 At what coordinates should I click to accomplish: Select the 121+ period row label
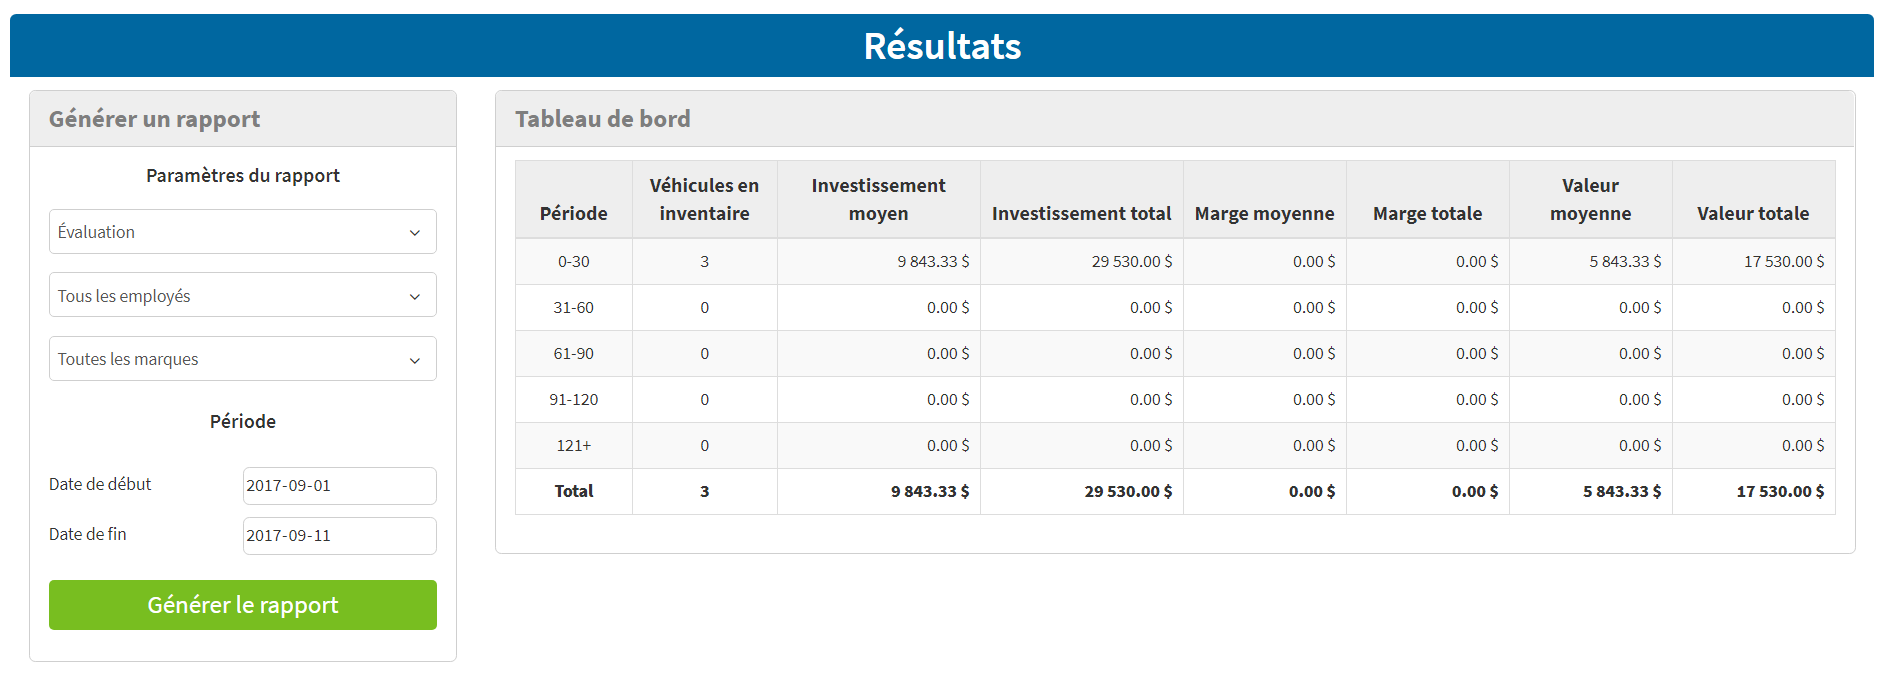tap(573, 446)
